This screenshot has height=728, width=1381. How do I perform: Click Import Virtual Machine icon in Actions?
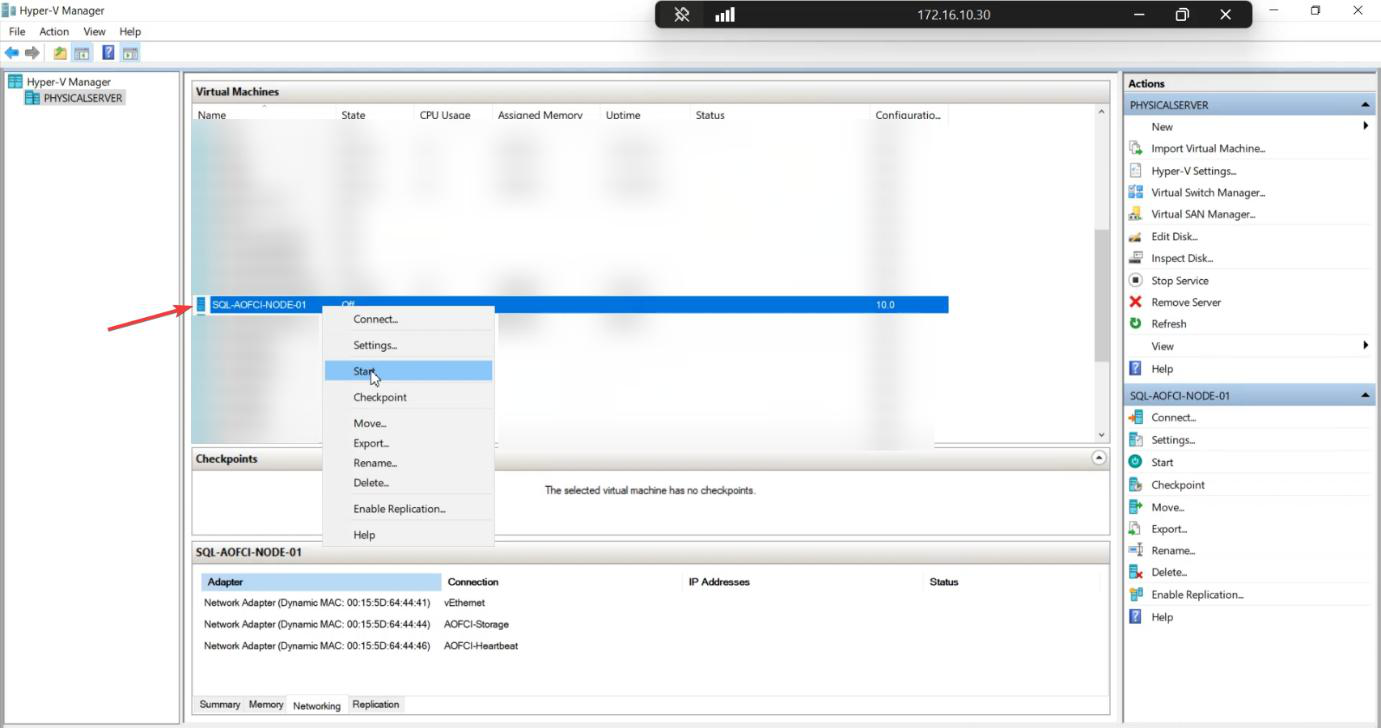point(1135,148)
